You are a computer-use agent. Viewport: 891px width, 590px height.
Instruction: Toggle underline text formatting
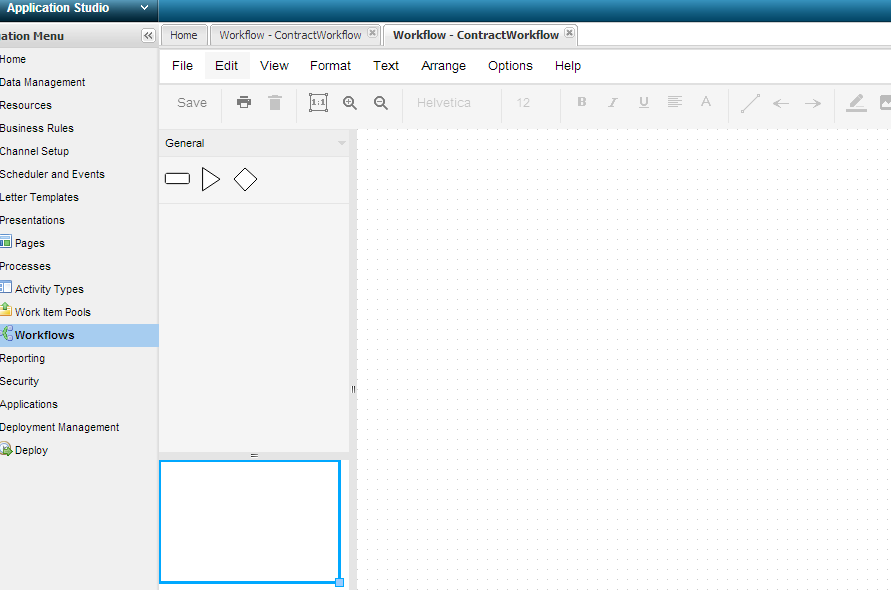pyautogui.click(x=644, y=102)
